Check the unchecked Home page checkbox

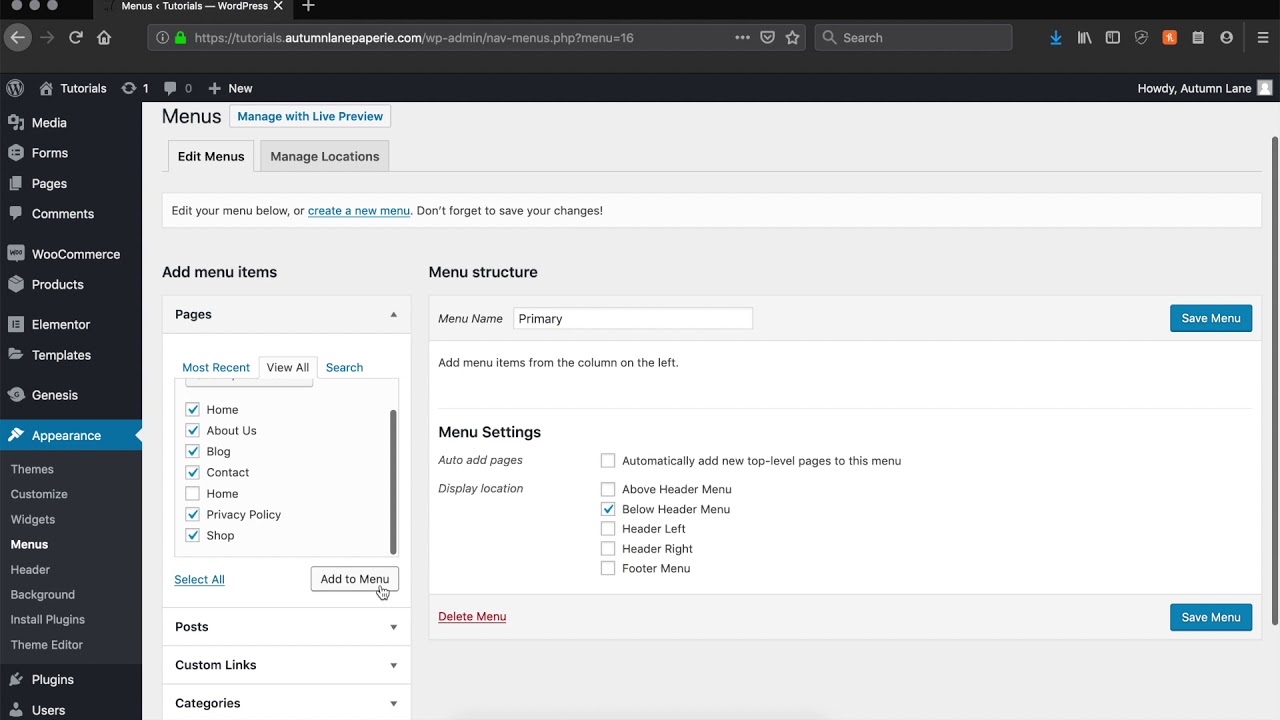click(x=192, y=493)
